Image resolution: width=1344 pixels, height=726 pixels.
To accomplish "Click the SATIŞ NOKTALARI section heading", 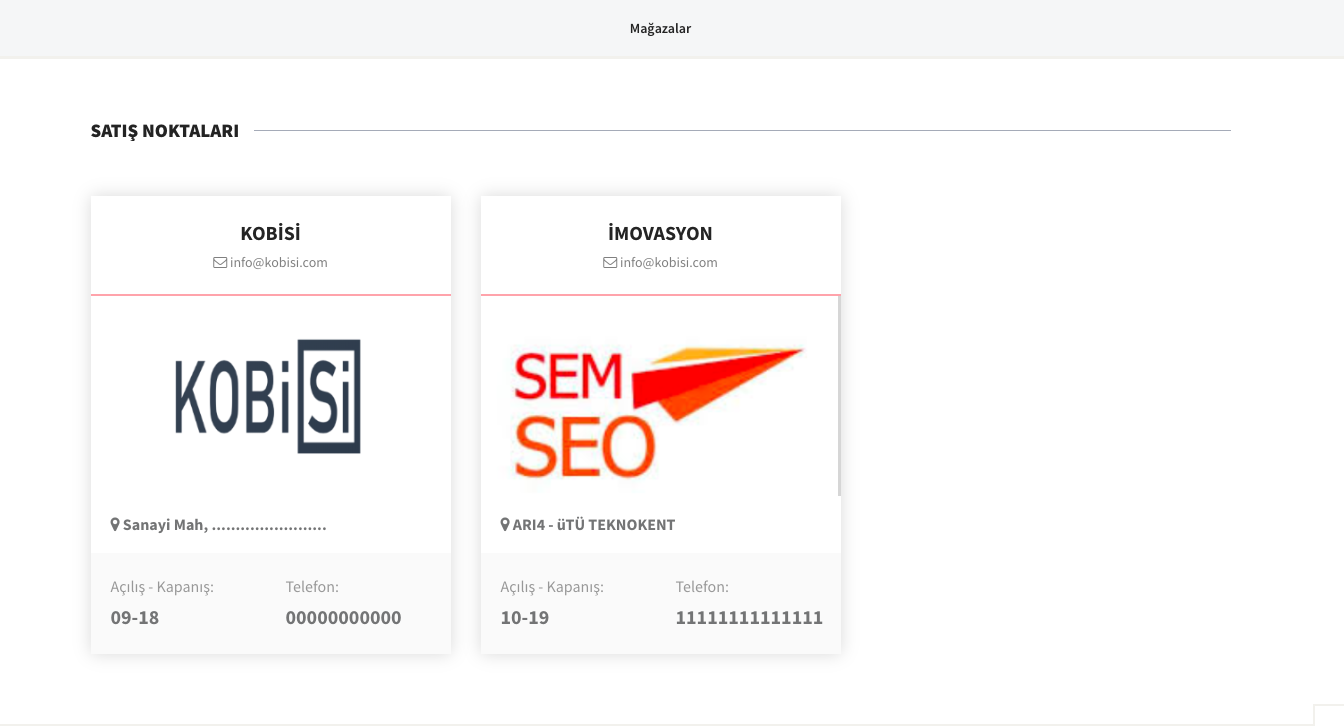I will (165, 131).
